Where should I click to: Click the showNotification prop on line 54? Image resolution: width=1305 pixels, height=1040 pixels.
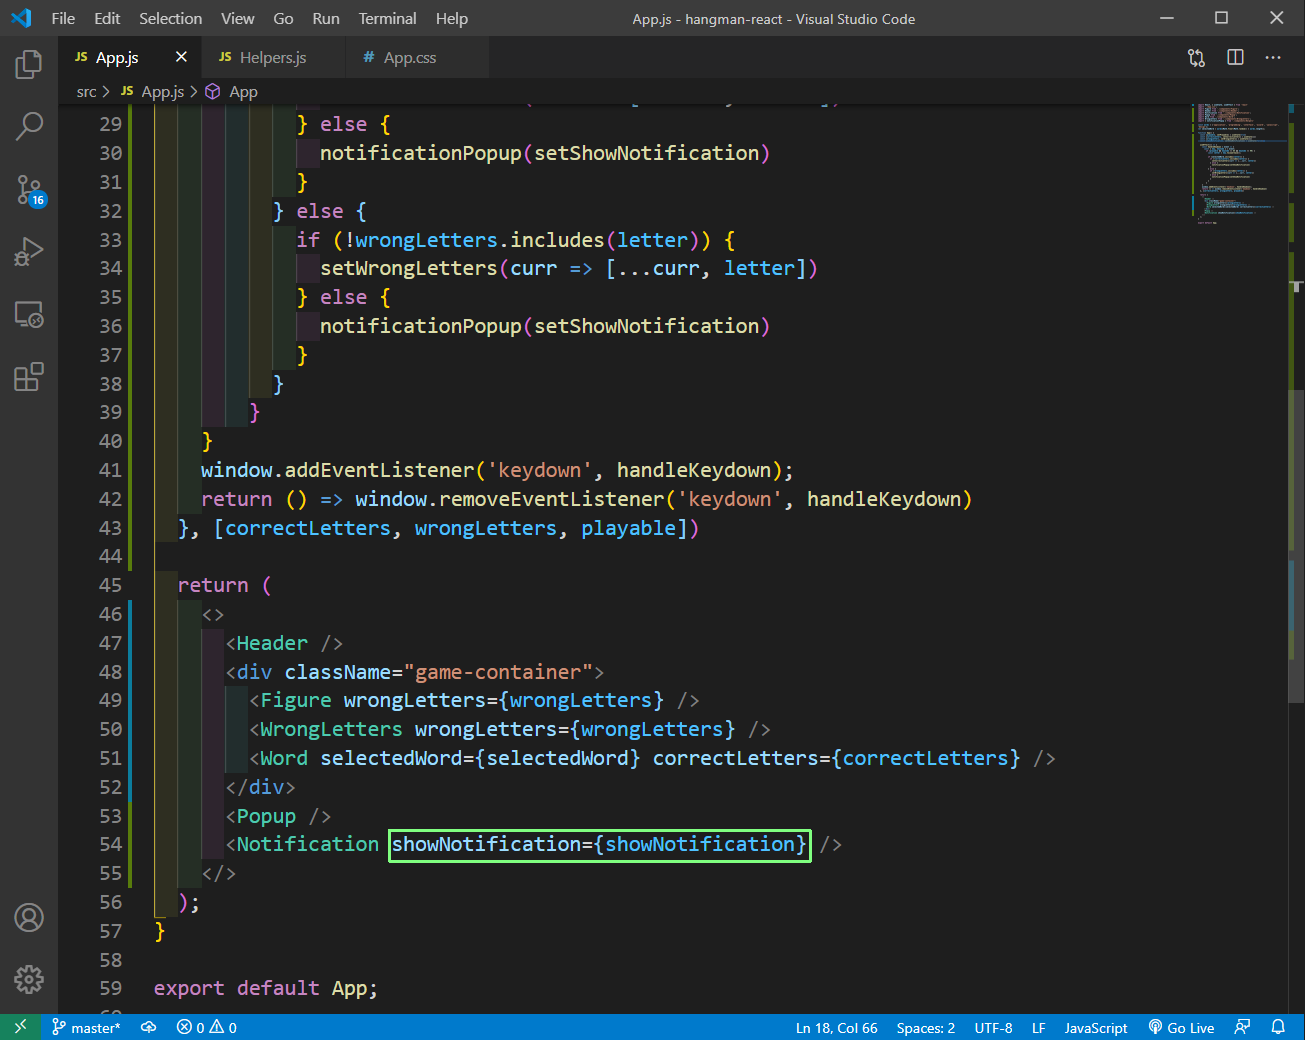pyautogui.click(x=599, y=844)
